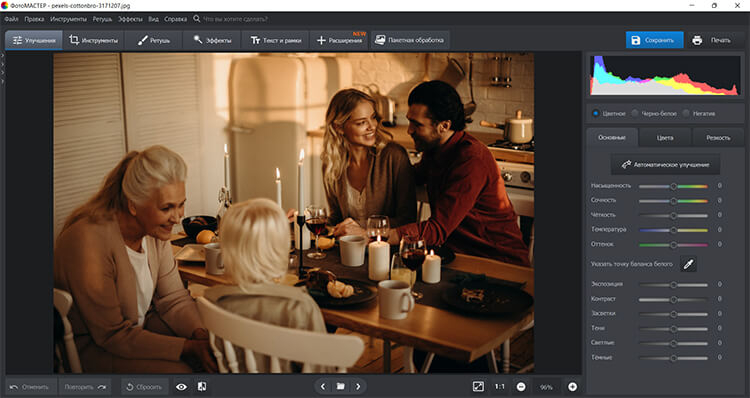The width and height of the screenshot is (750, 398).
Task: Switch to the Инструменты tab
Action: pyautogui.click(x=93, y=41)
